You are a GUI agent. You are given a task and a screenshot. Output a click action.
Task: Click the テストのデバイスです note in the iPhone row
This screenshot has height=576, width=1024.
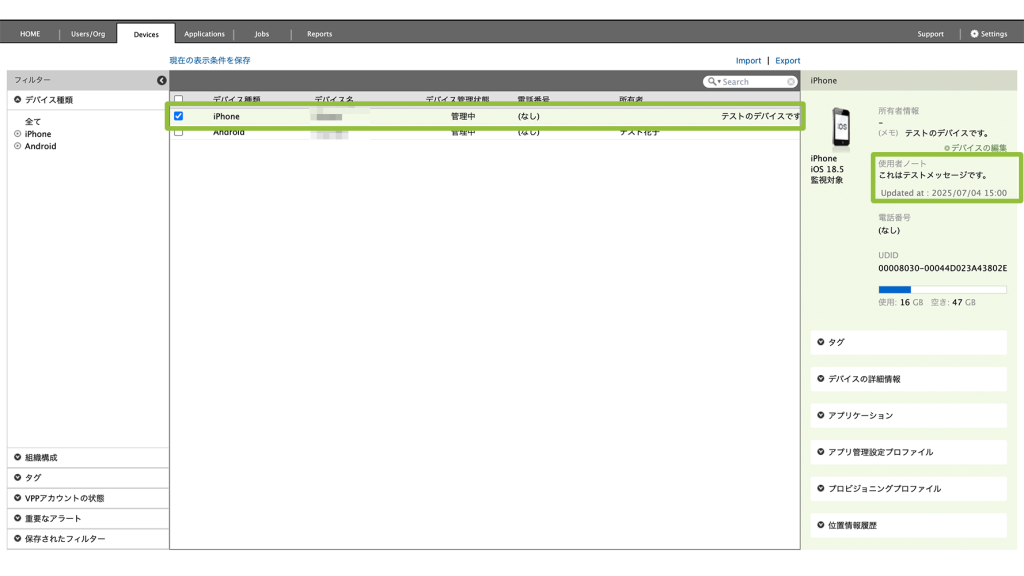click(760, 116)
